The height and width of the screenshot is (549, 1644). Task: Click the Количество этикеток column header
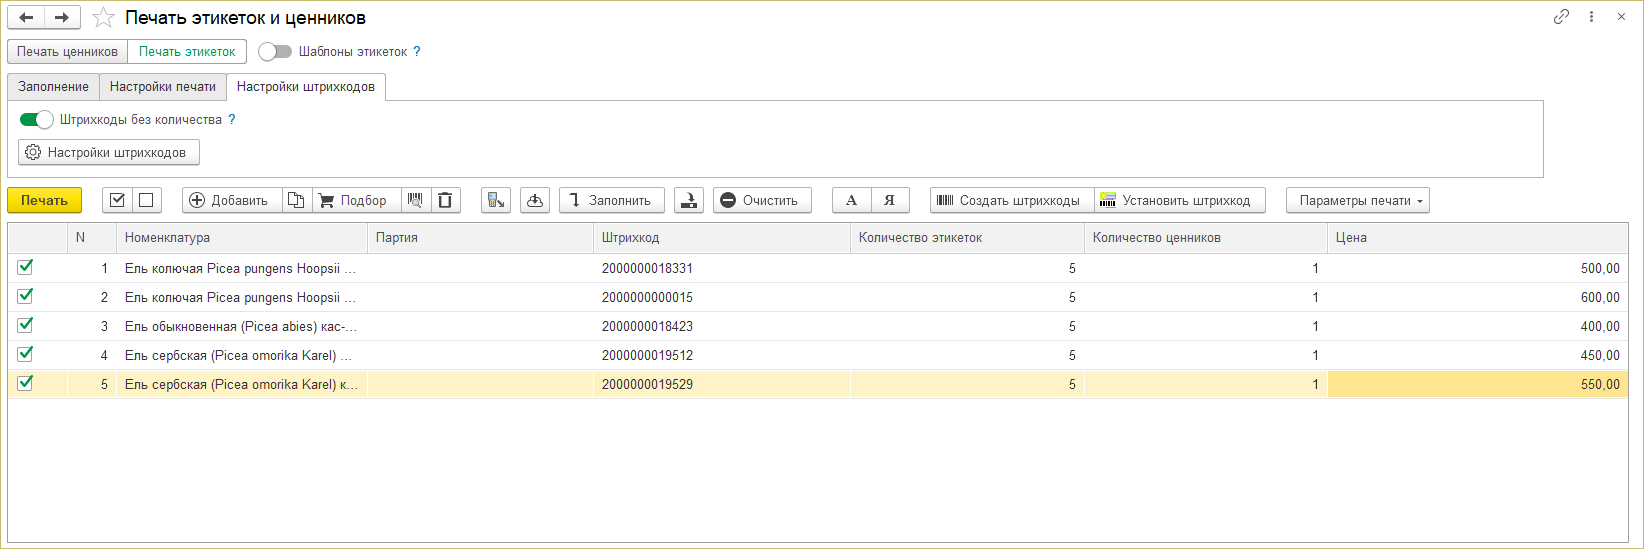pyautogui.click(x=968, y=238)
